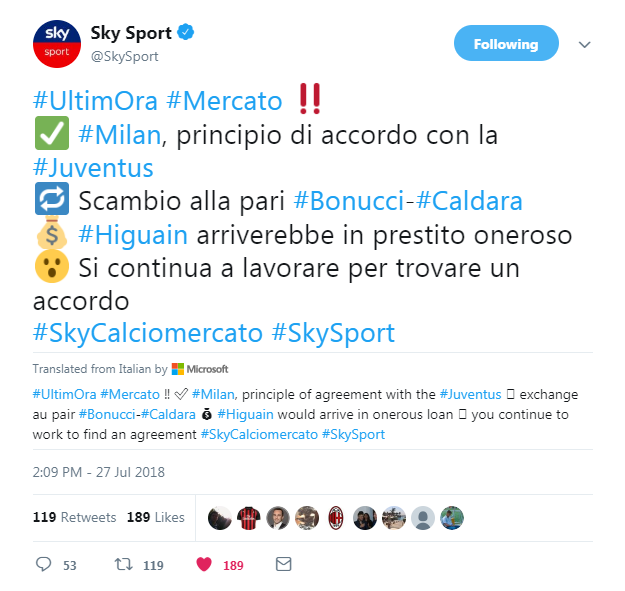This screenshot has height=591, width=625.
Task: Click the gray default profile avatar
Action: pyautogui.click(x=423, y=518)
